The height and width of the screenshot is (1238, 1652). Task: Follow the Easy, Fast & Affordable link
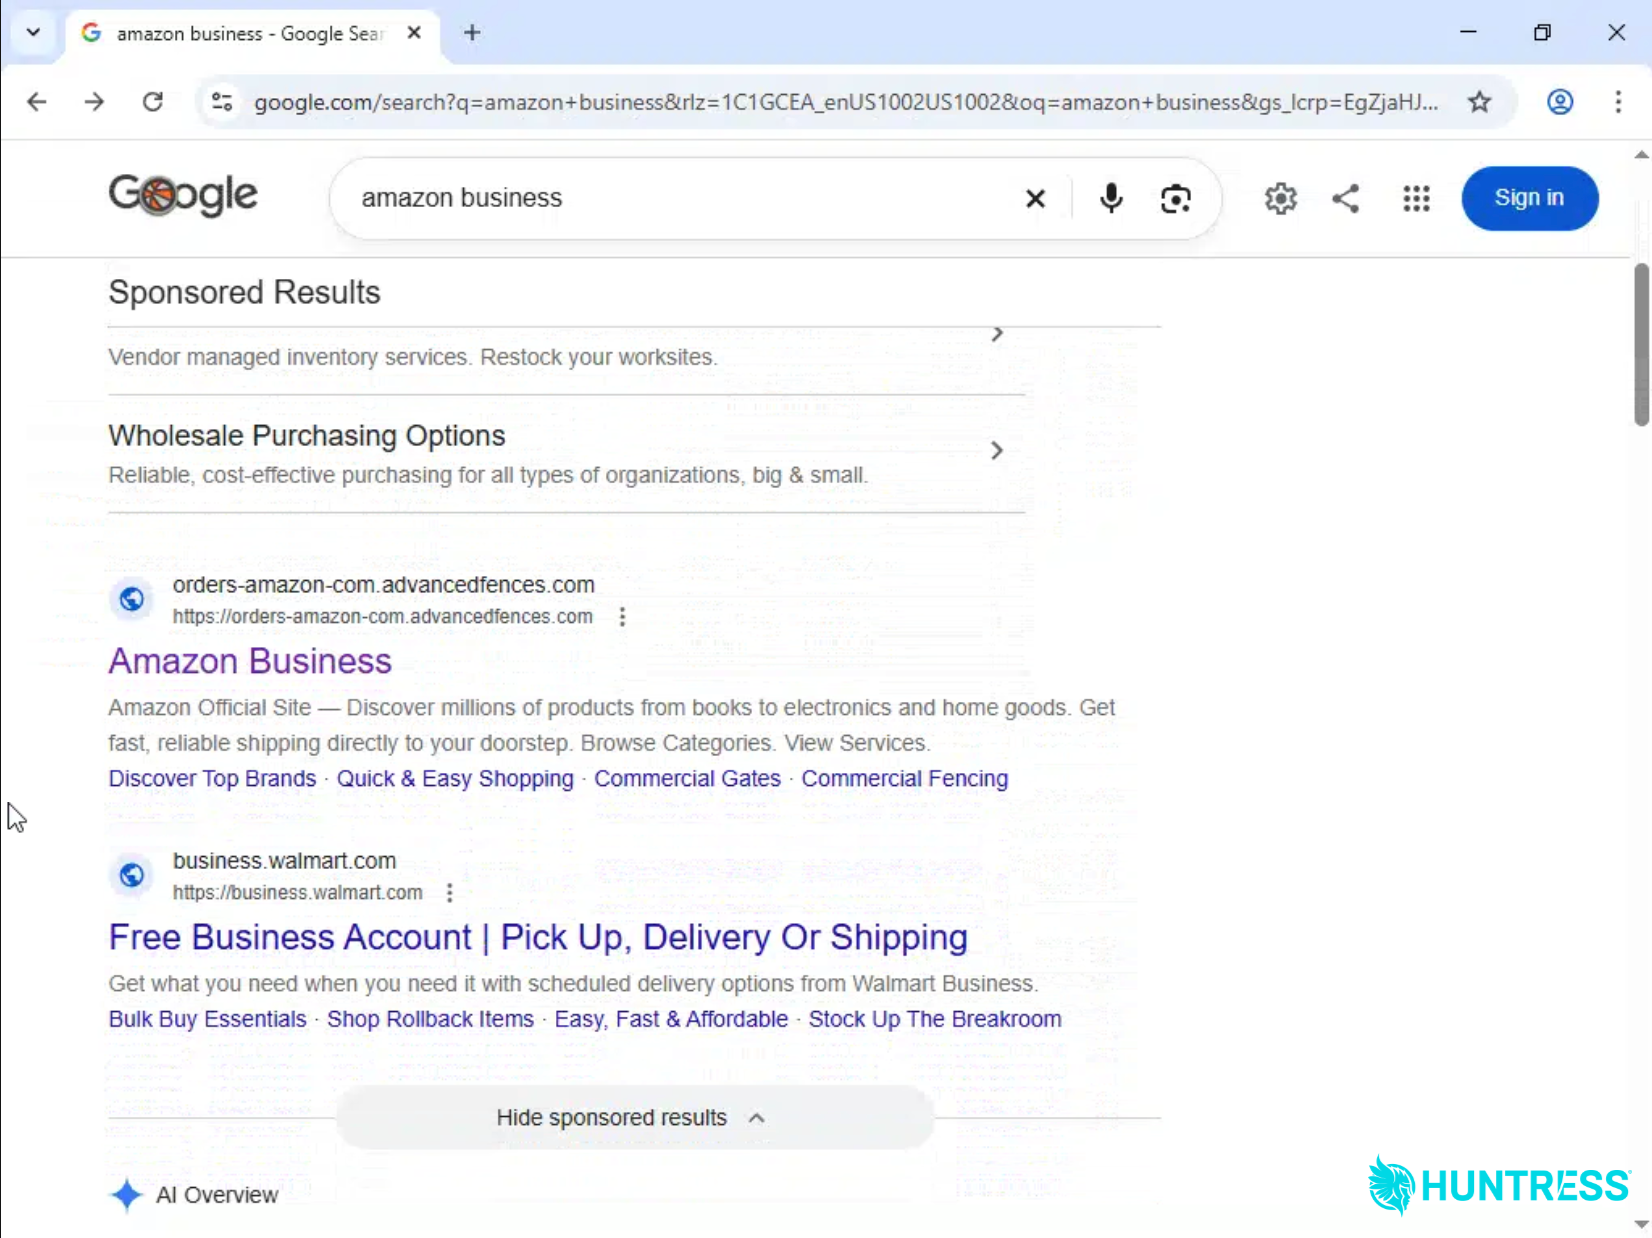click(671, 1019)
